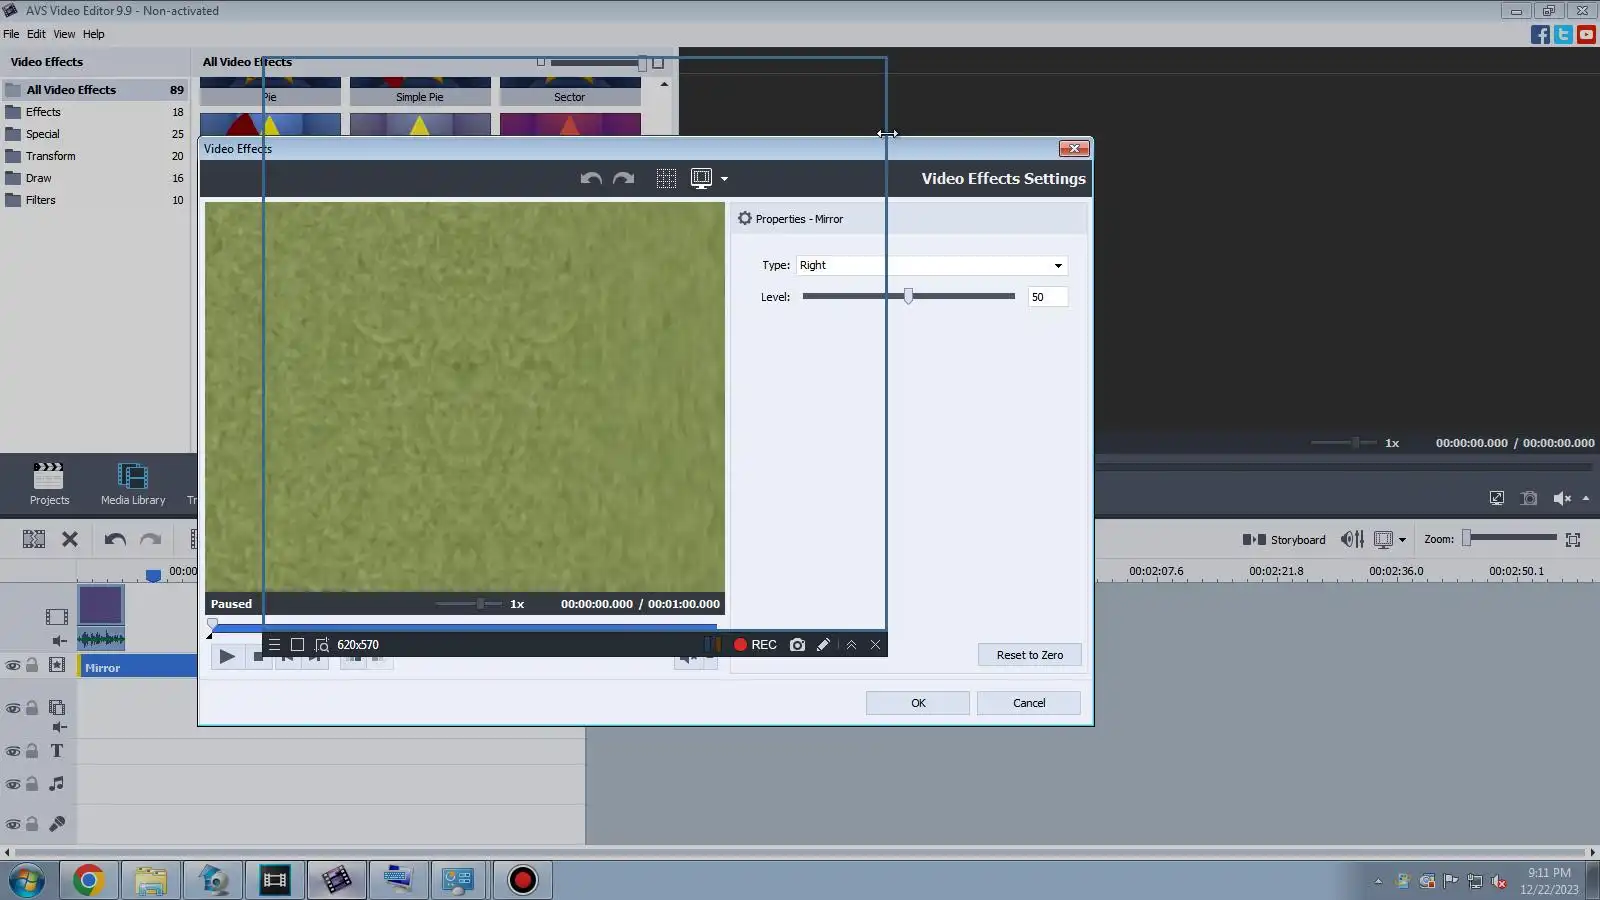Select the recorder's pencil drawing tool

823,645
